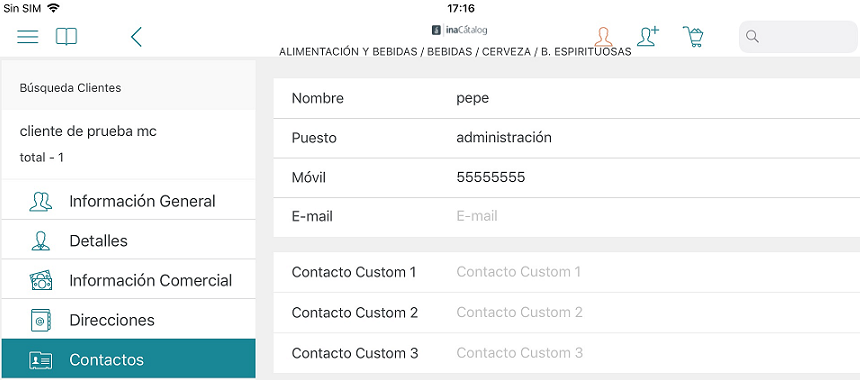Open the shopping cart icon

coord(693,37)
